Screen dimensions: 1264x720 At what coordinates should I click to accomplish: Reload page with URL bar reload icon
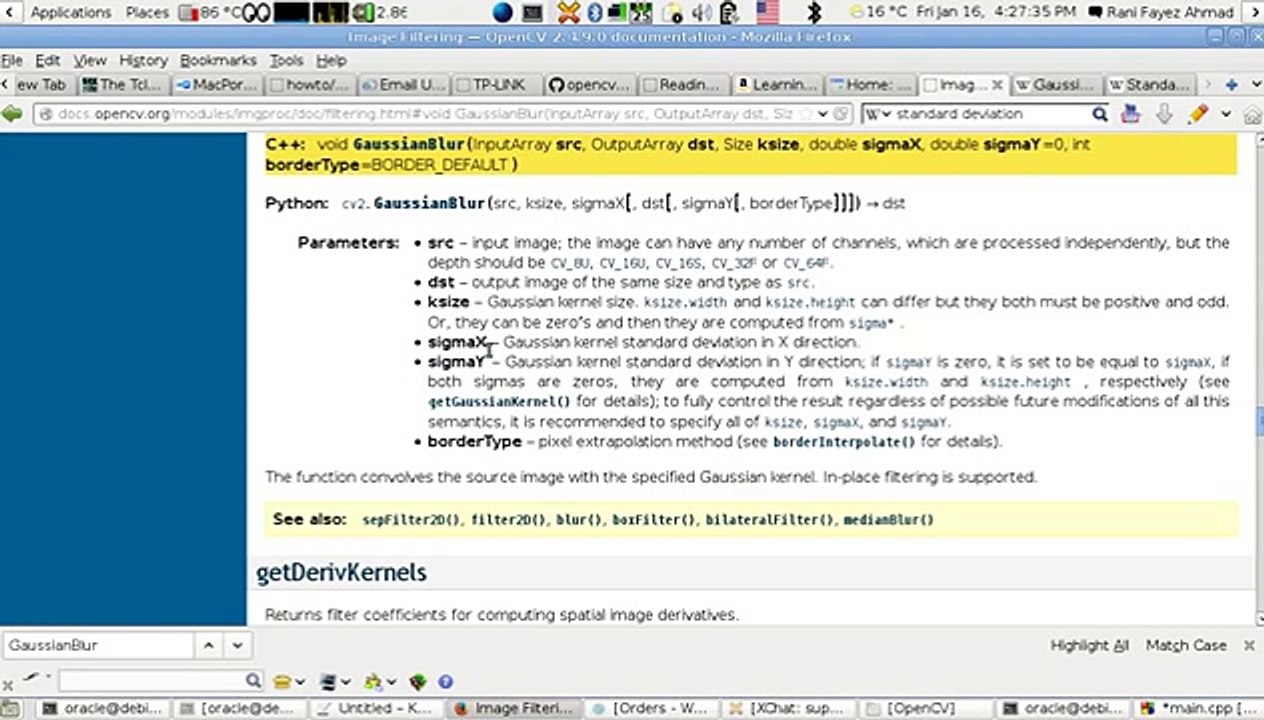tap(842, 114)
